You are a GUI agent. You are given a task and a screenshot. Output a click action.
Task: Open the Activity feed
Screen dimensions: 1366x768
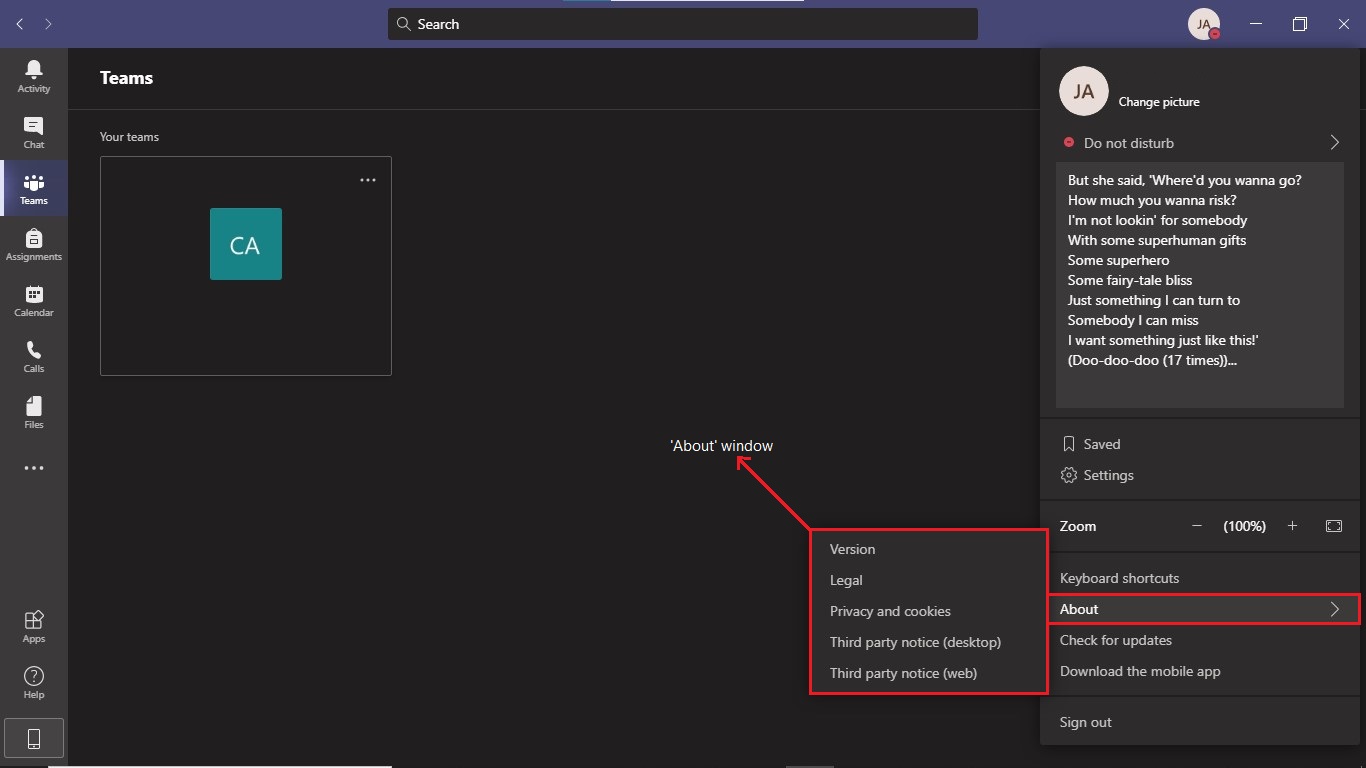click(34, 76)
